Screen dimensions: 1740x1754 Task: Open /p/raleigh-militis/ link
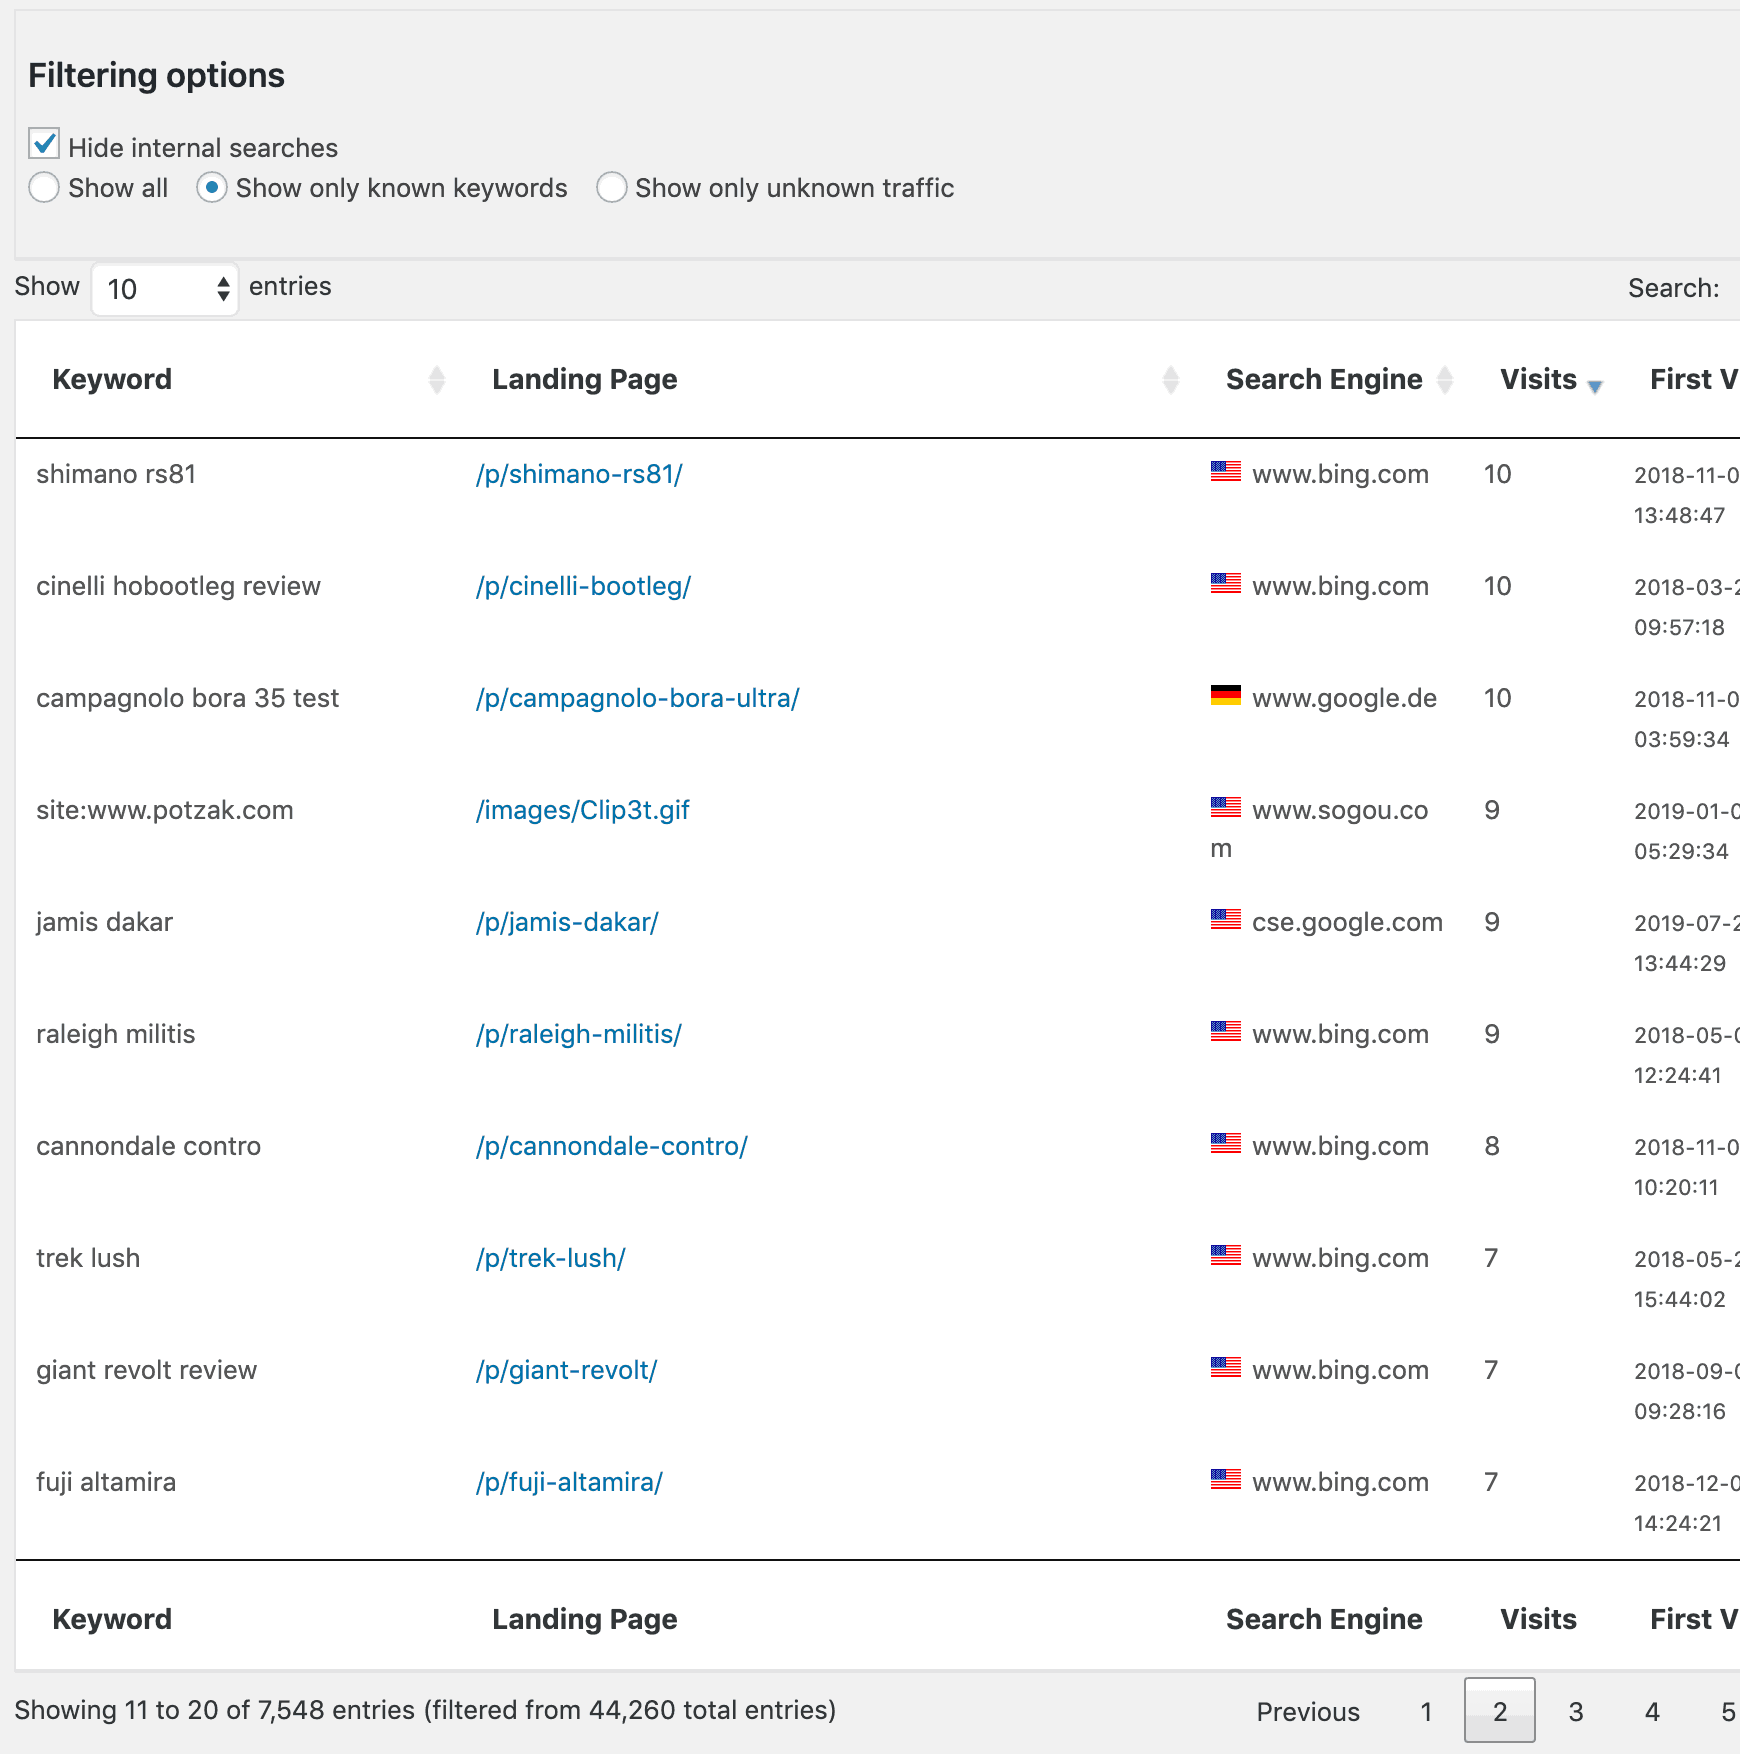click(x=578, y=1034)
